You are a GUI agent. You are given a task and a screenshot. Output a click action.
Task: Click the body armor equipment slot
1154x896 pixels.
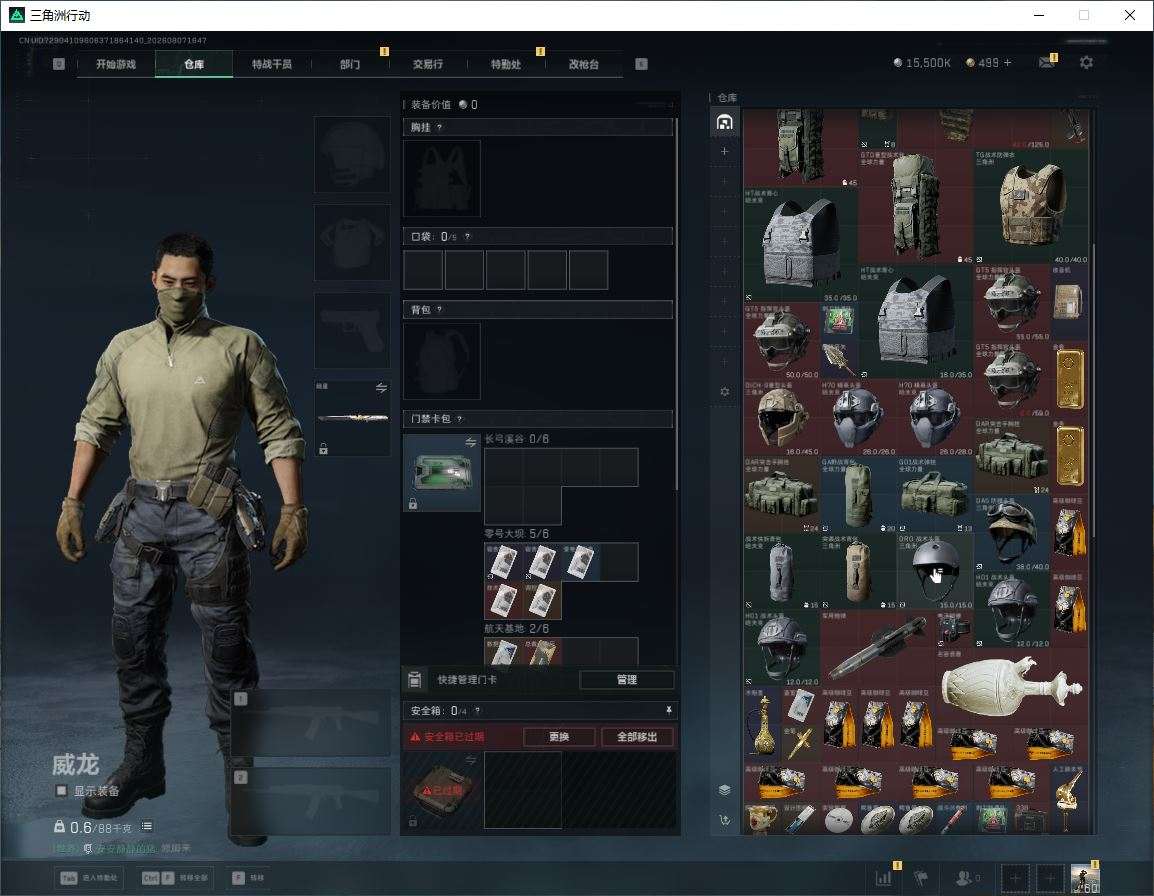[x=353, y=242]
